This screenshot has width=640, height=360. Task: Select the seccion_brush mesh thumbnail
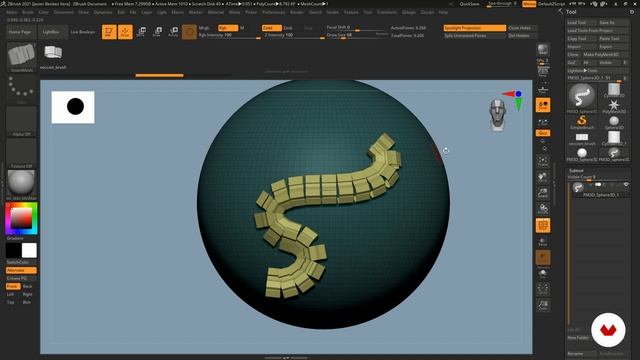53,56
